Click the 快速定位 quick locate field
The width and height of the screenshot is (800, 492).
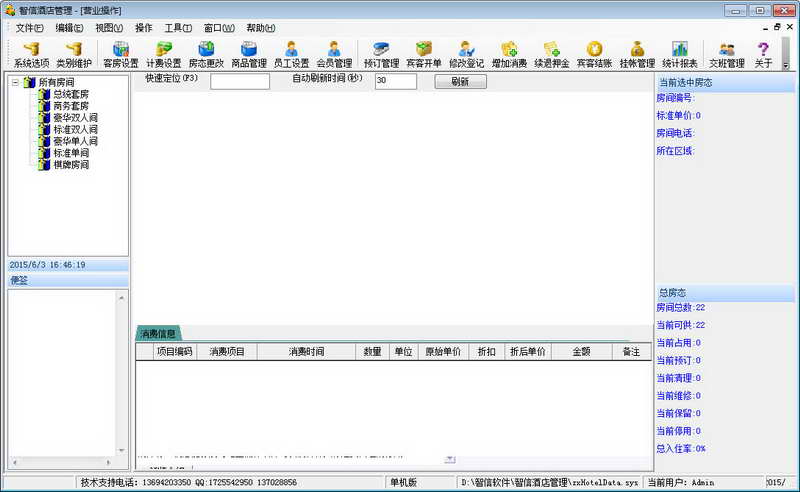click(240, 82)
